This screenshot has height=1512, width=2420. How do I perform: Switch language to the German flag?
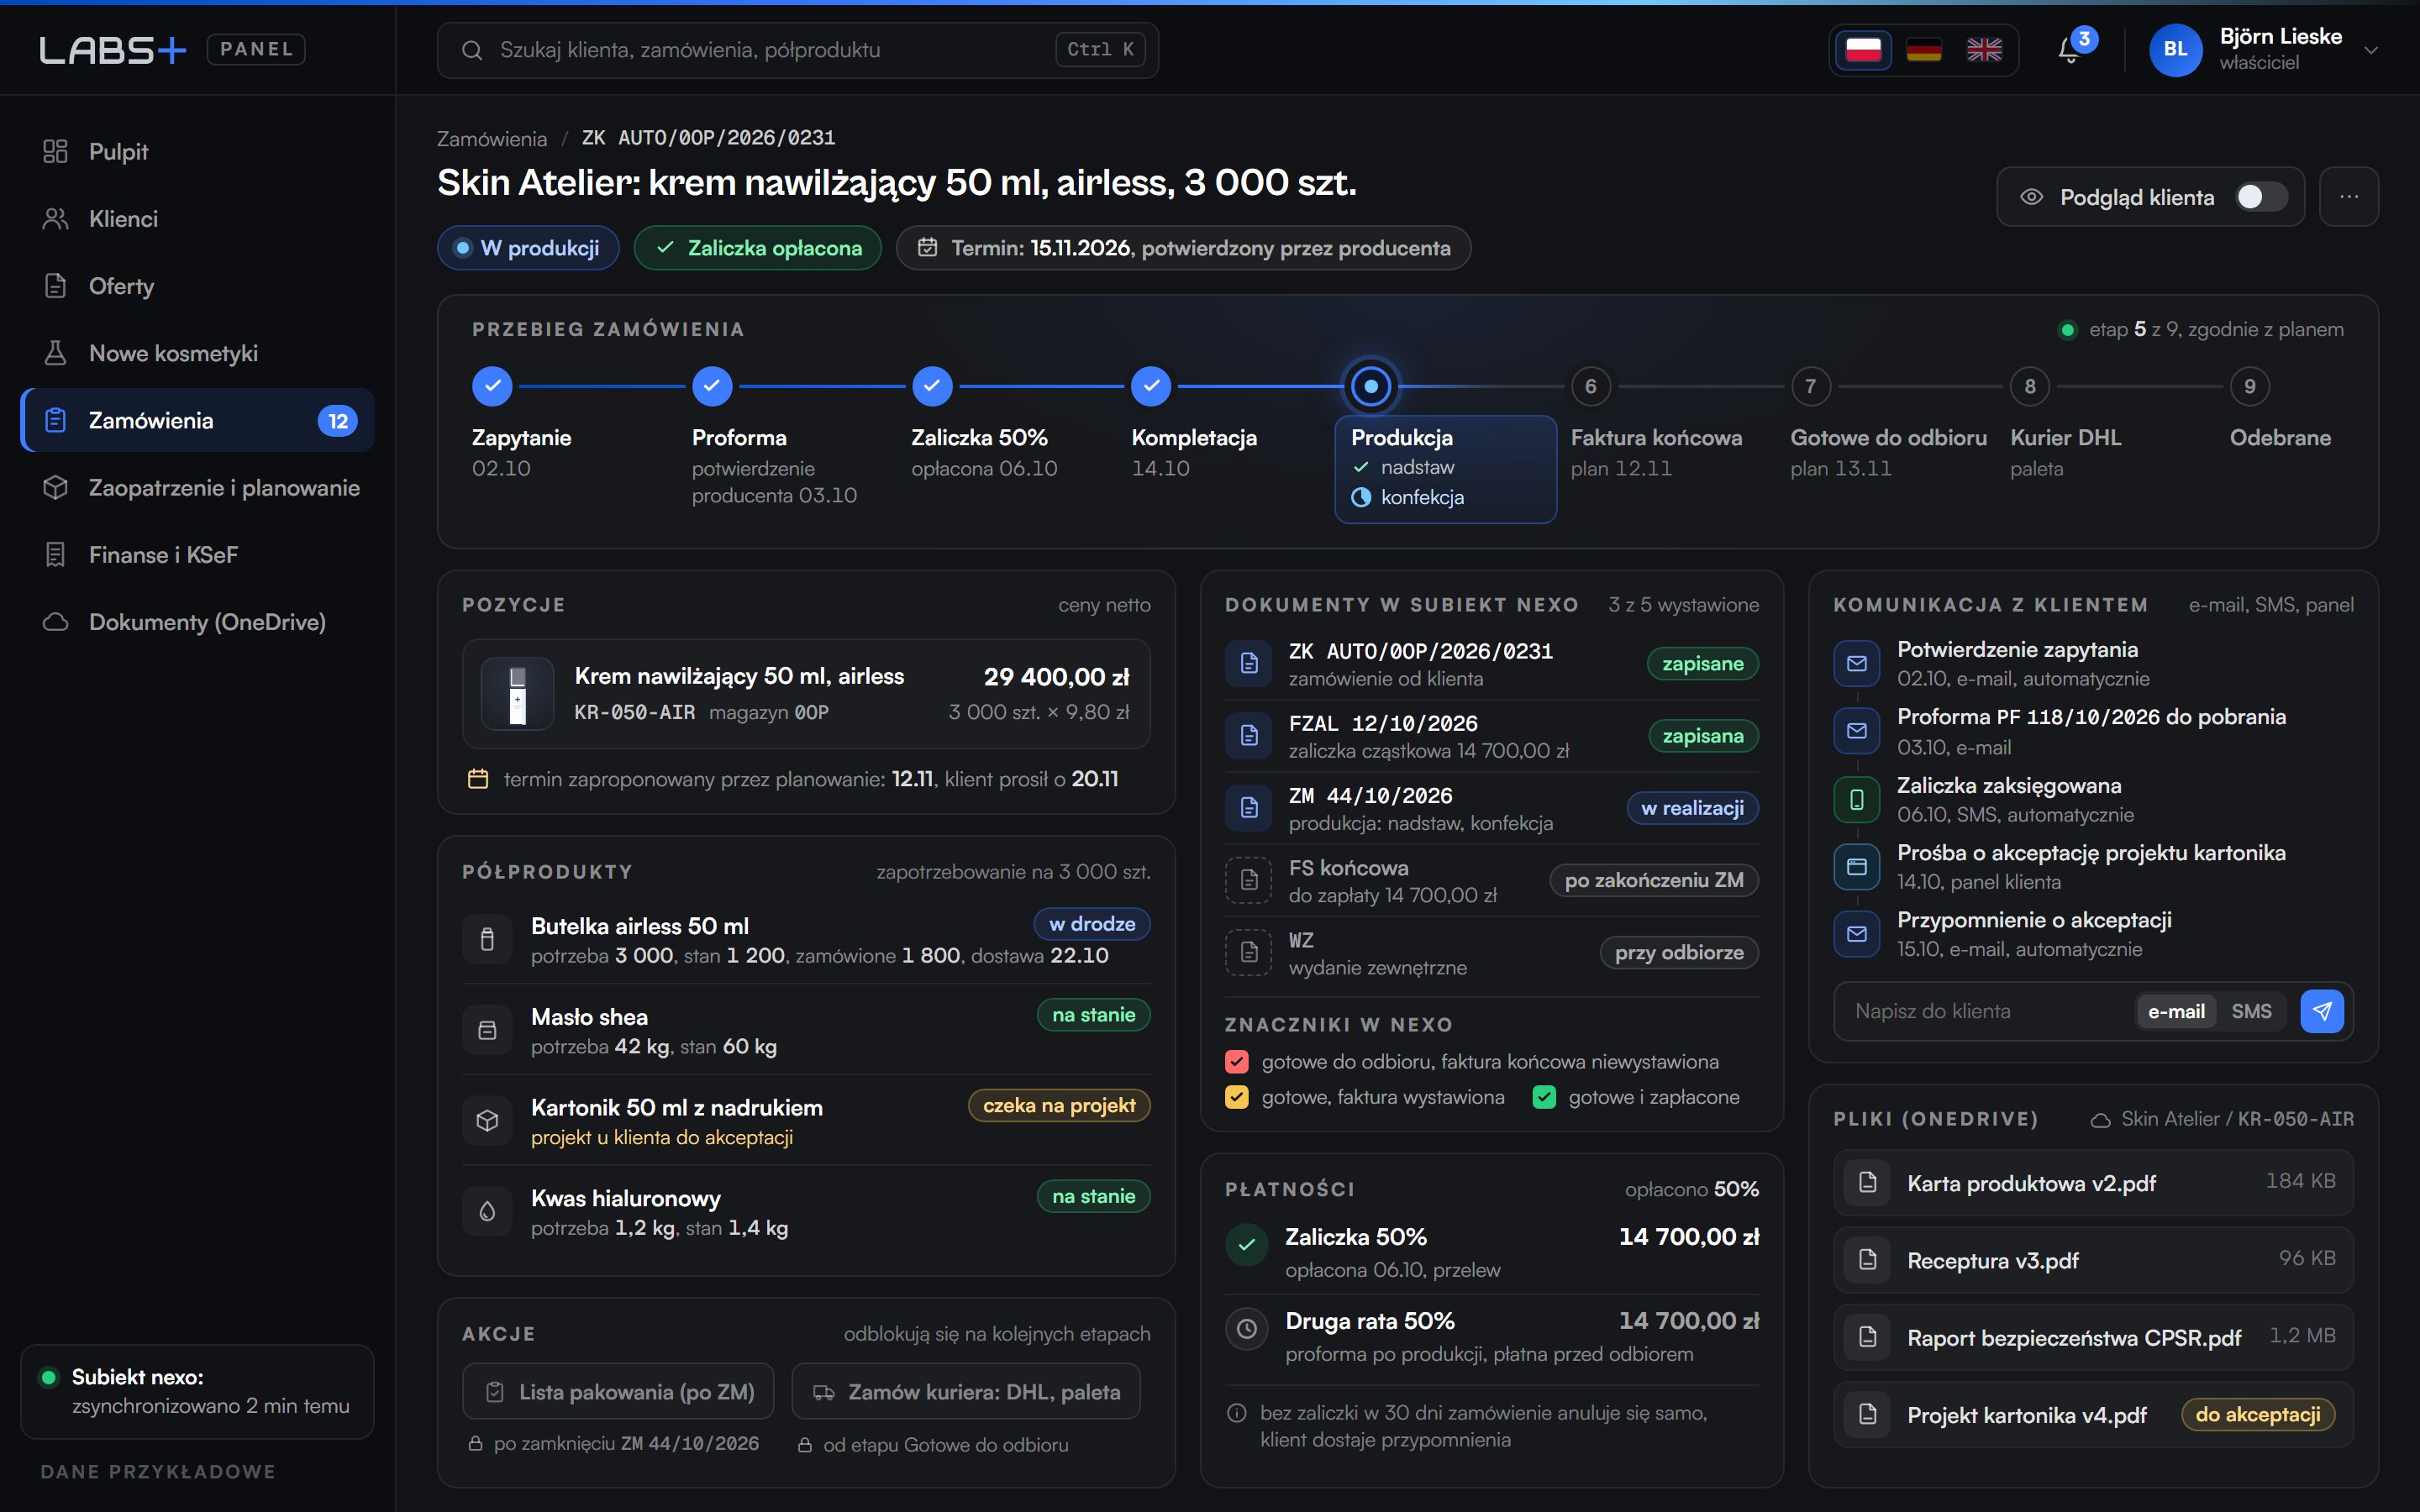click(x=1923, y=49)
